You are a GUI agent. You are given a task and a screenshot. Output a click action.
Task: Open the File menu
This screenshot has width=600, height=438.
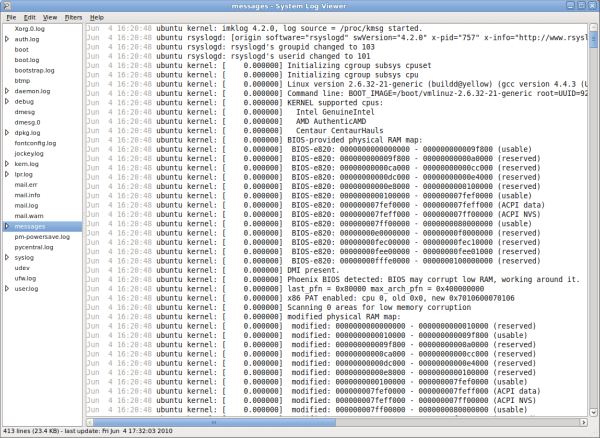click(x=11, y=18)
